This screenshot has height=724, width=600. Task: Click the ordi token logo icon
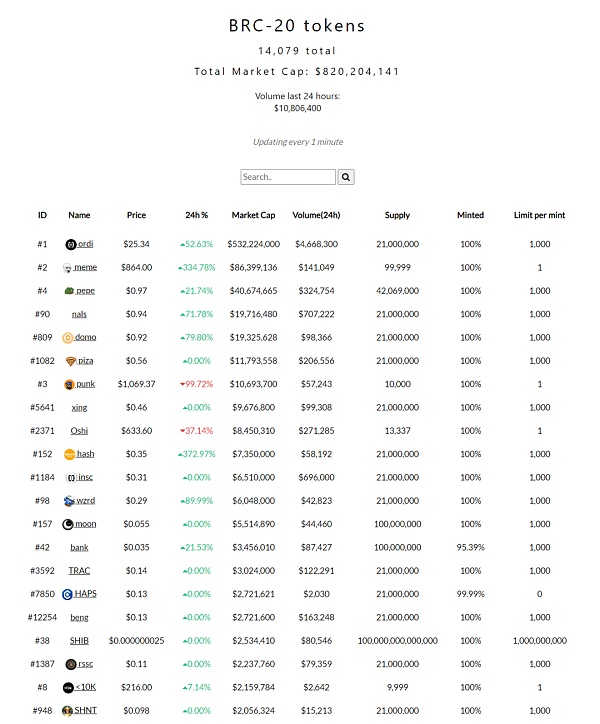click(70, 244)
